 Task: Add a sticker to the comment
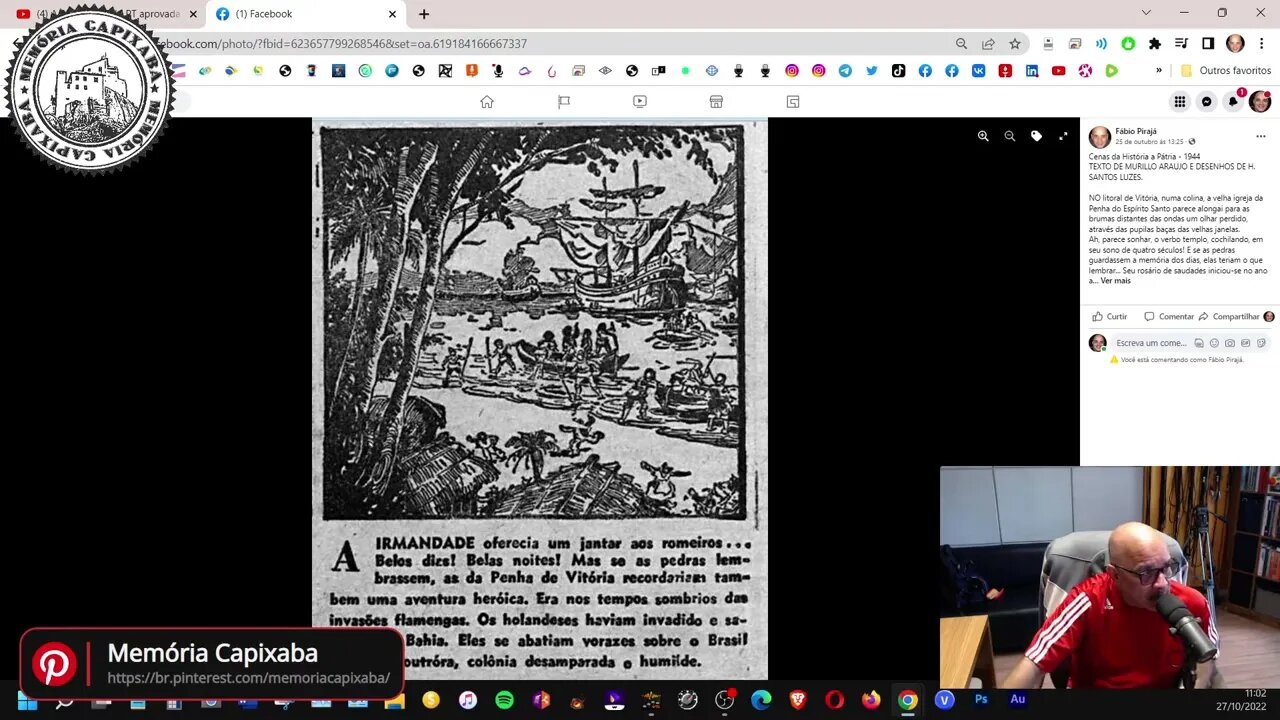pos(1262,343)
